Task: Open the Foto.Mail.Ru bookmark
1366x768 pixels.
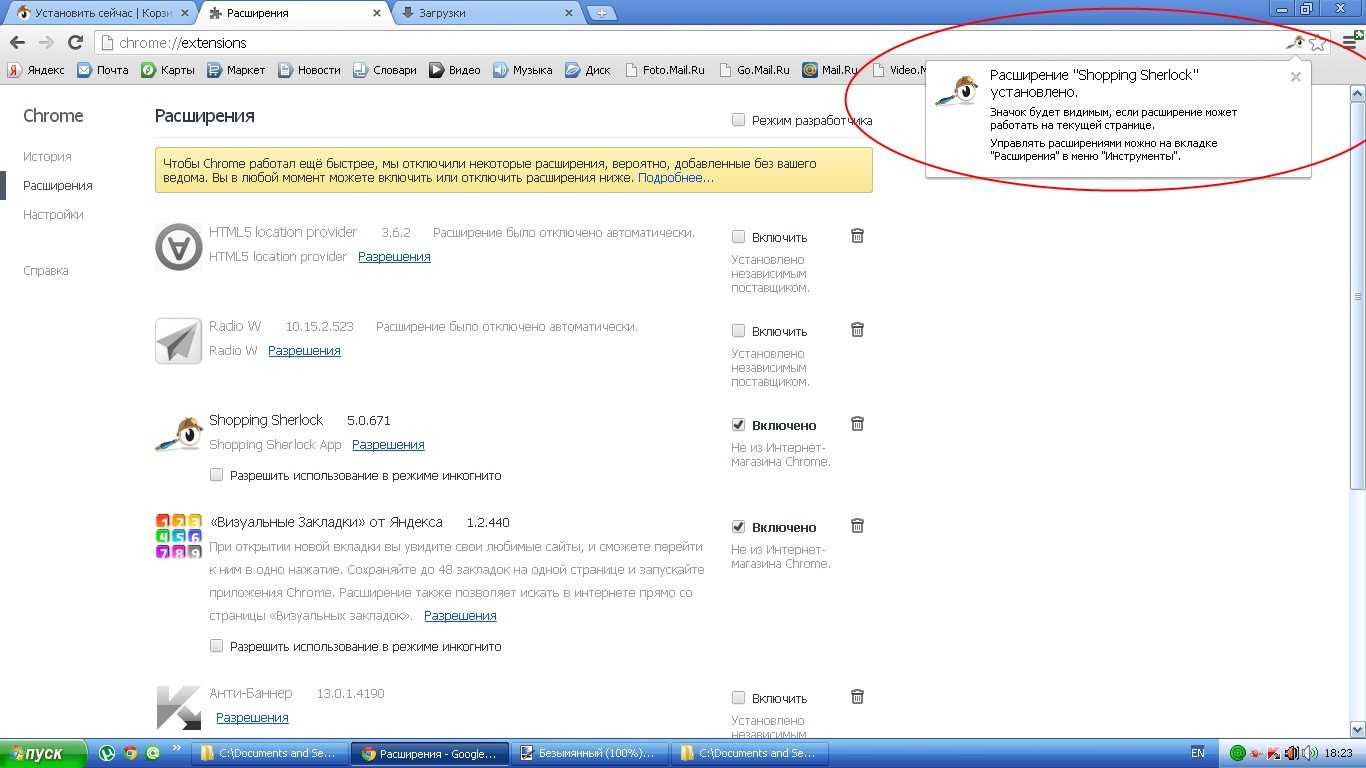Action: click(664, 70)
